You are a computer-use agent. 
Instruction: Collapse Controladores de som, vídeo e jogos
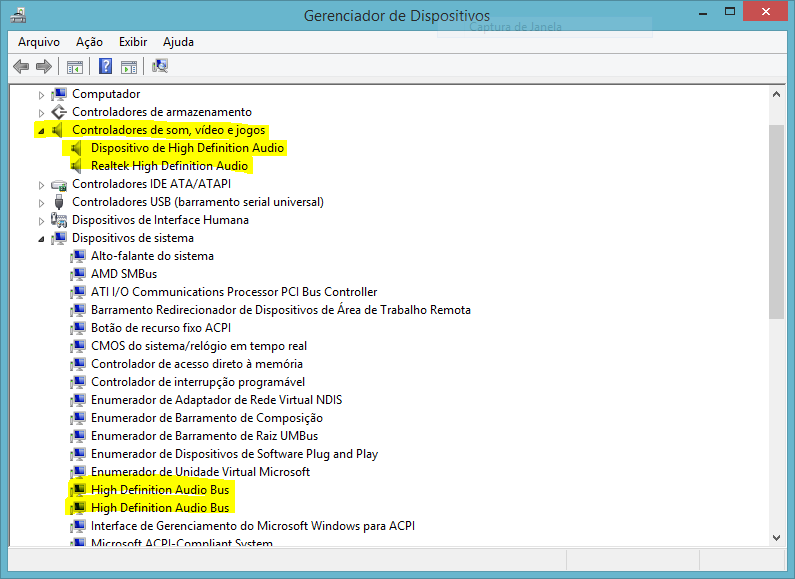pyautogui.click(x=42, y=131)
